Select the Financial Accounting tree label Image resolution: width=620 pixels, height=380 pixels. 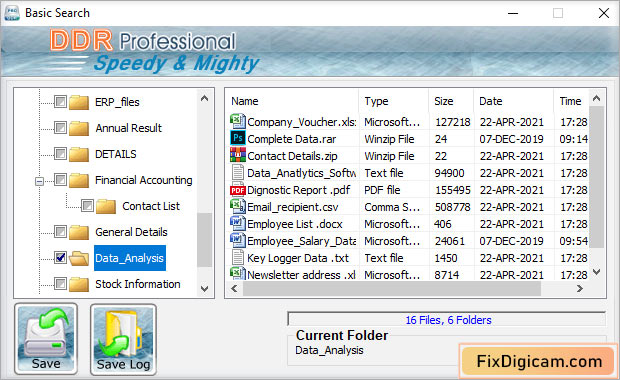point(144,180)
